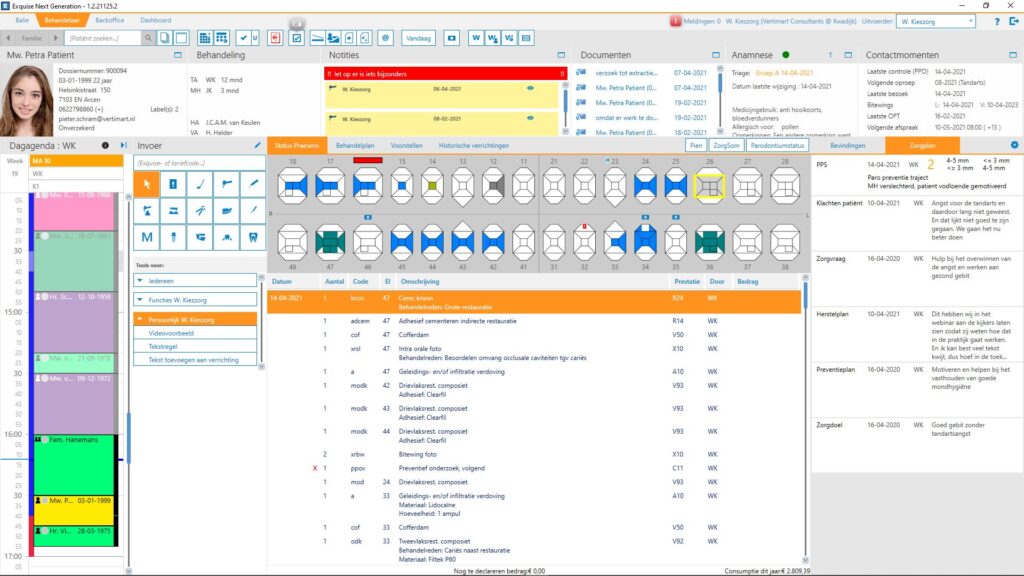The height and width of the screenshot is (576, 1024).
Task: Open the Zorgplan settings gear icon
Action: click(x=1014, y=145)
